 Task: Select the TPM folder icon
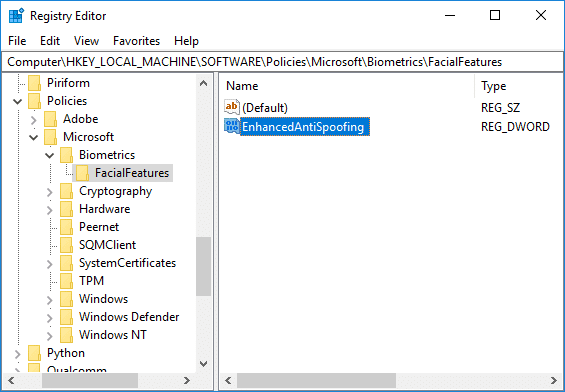click(67, 281)
